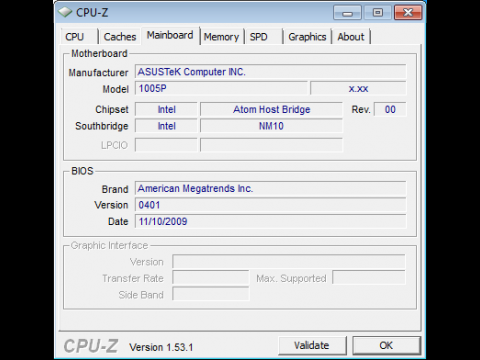Click the NM10 southbridge field
Viewport: 480px width, 360px height.
tap(271, 126)
